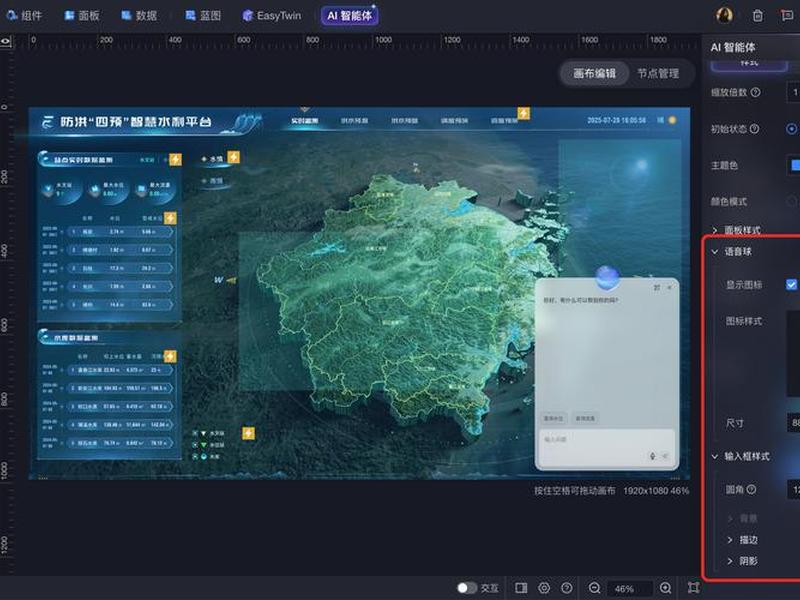
Task: Click the 圆角 help question icon
Action: click(x=751, y=489)
